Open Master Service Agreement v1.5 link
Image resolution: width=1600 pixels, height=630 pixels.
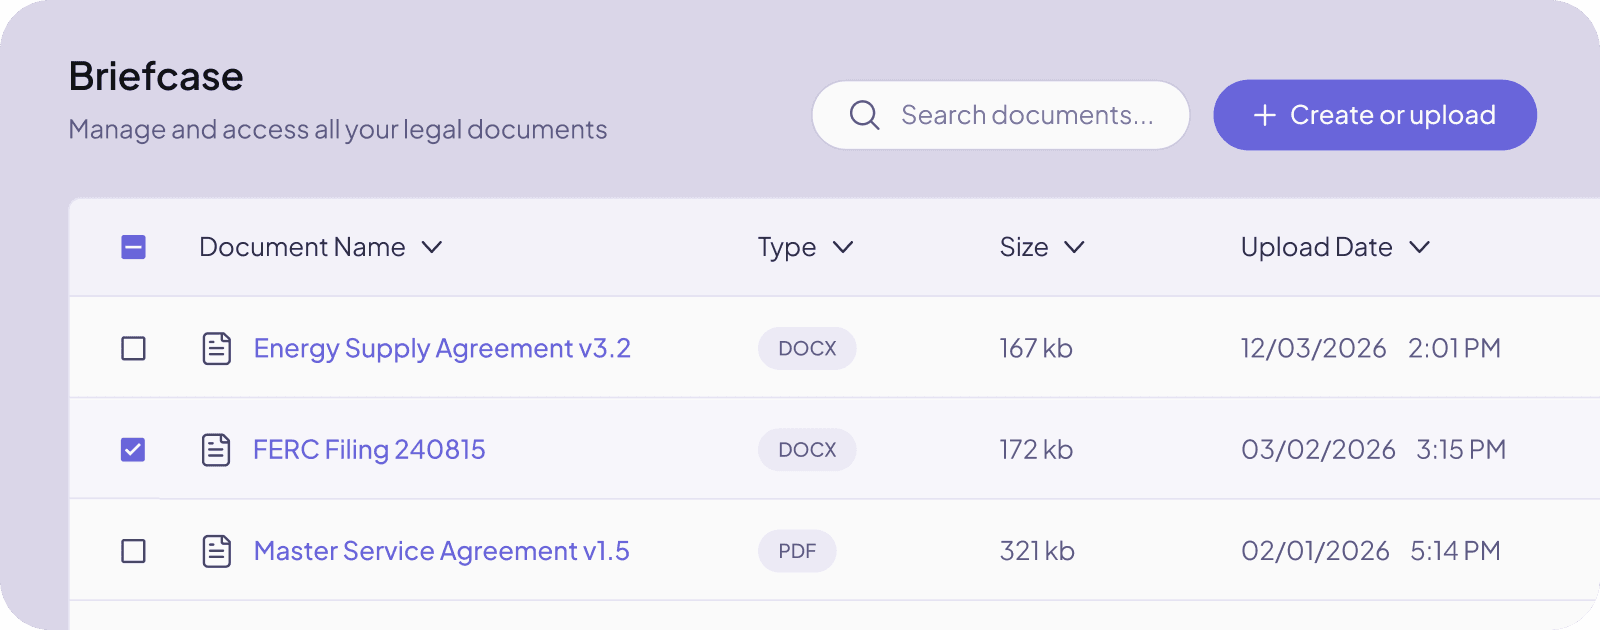pos(442,551)
